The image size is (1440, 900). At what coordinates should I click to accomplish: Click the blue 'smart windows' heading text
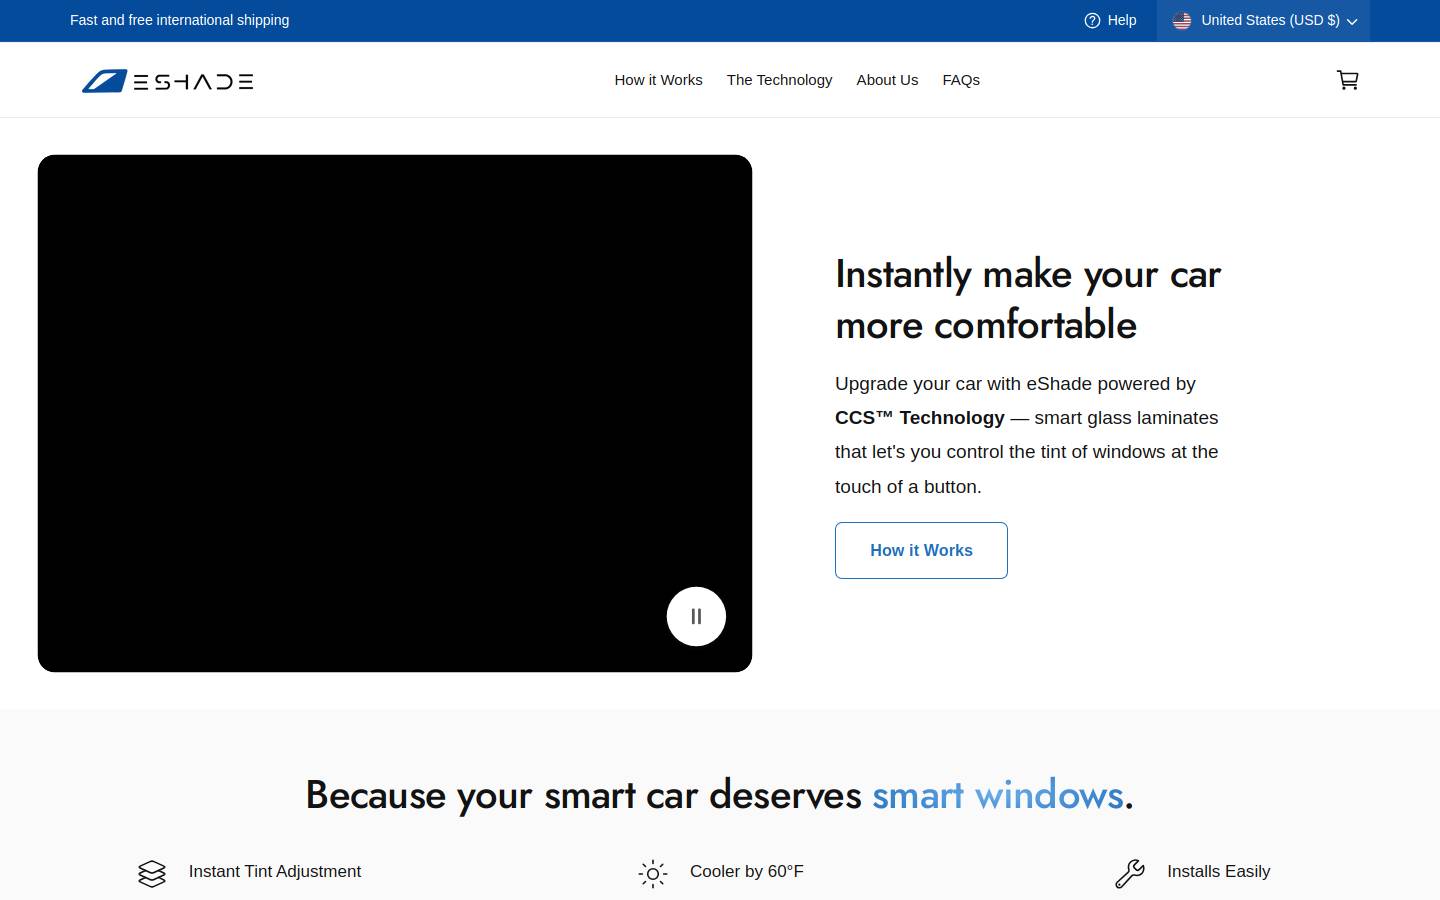(x=998, y=795)
